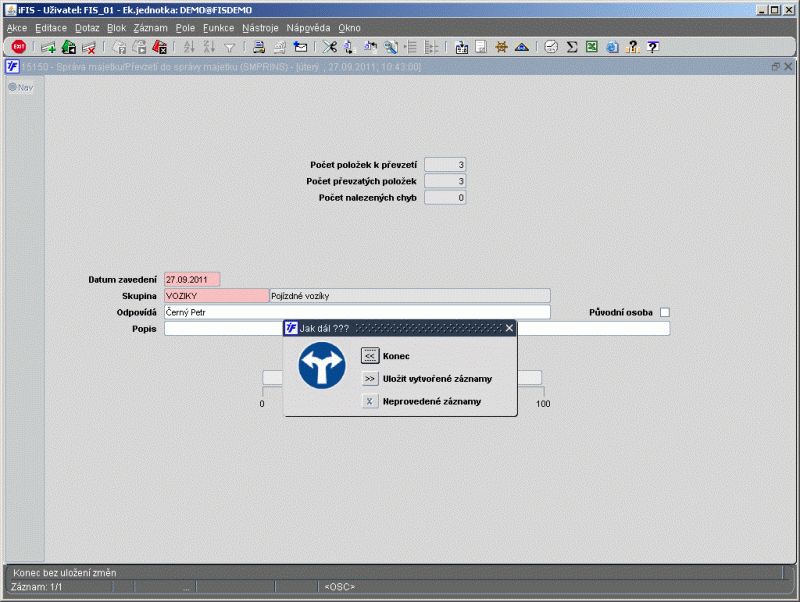Click the 'Záznam: 1/1' status bar text

click(36, 587)
